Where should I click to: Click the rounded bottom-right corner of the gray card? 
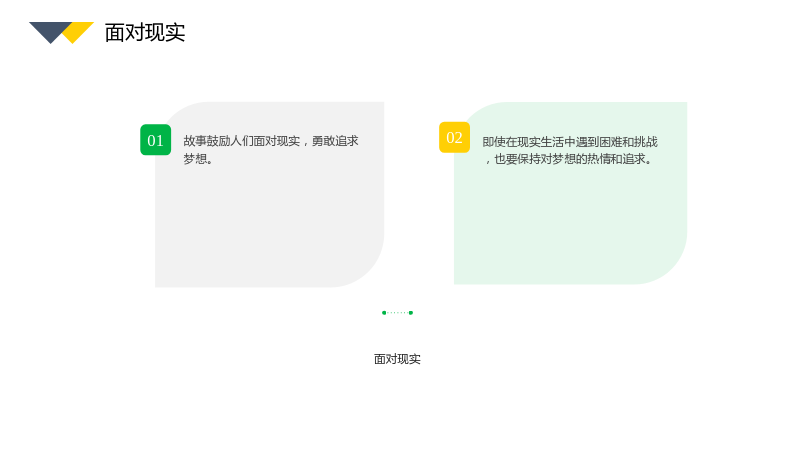367,270
